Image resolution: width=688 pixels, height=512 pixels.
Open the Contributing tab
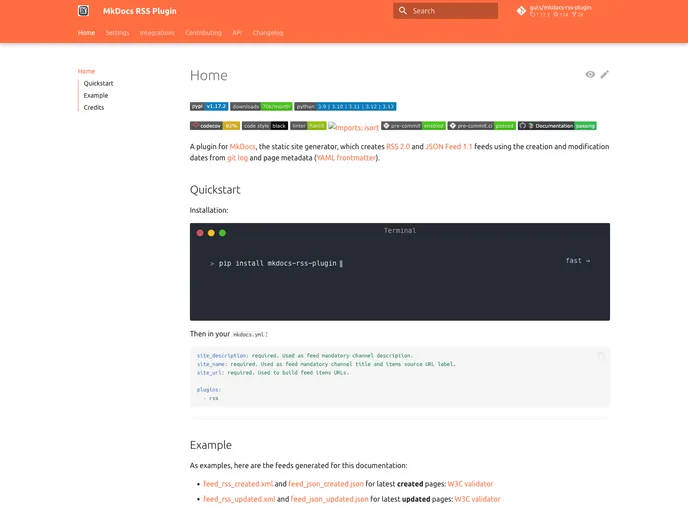point(204,33)
